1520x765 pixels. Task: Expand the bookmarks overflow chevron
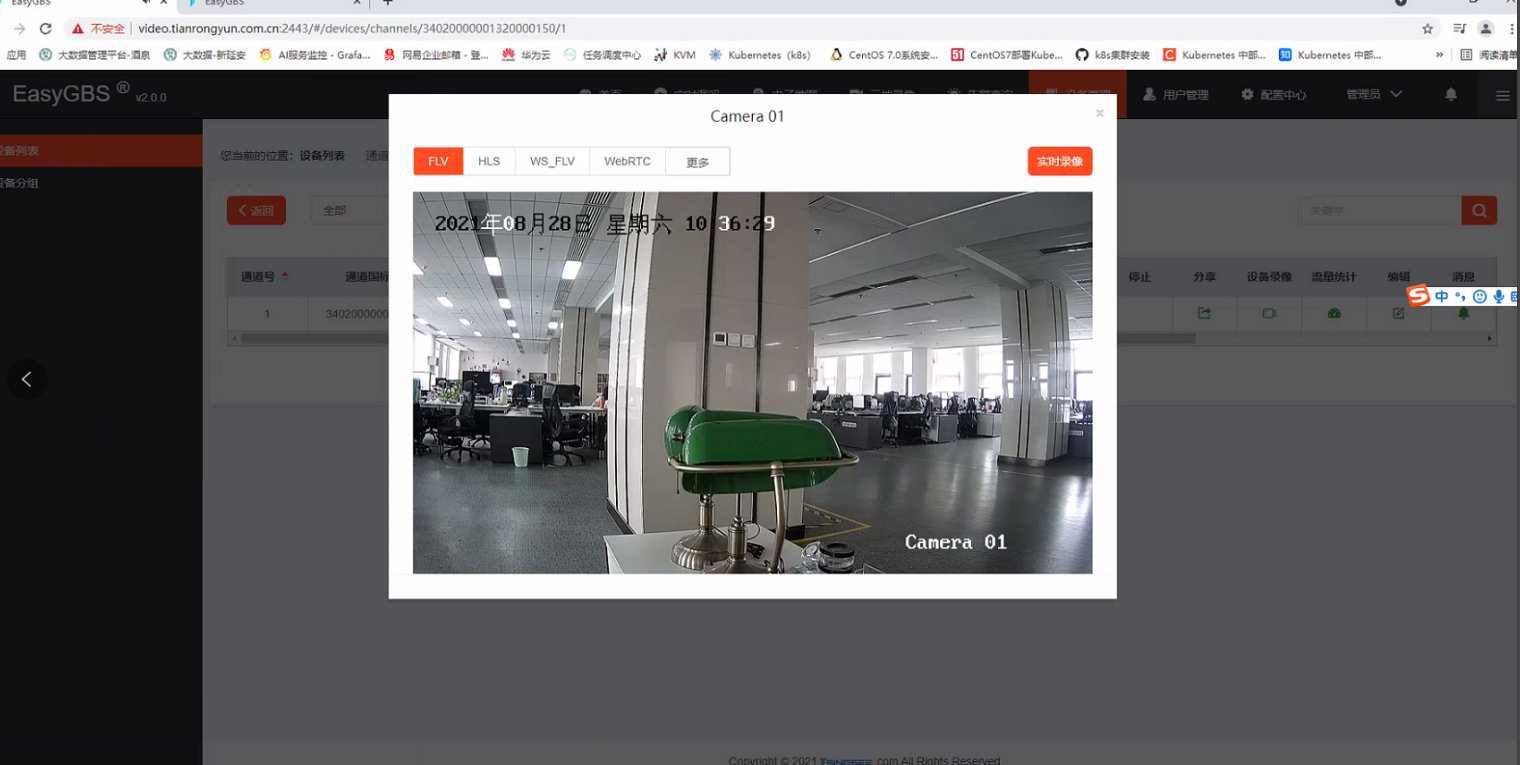[x=1440, y=55]
